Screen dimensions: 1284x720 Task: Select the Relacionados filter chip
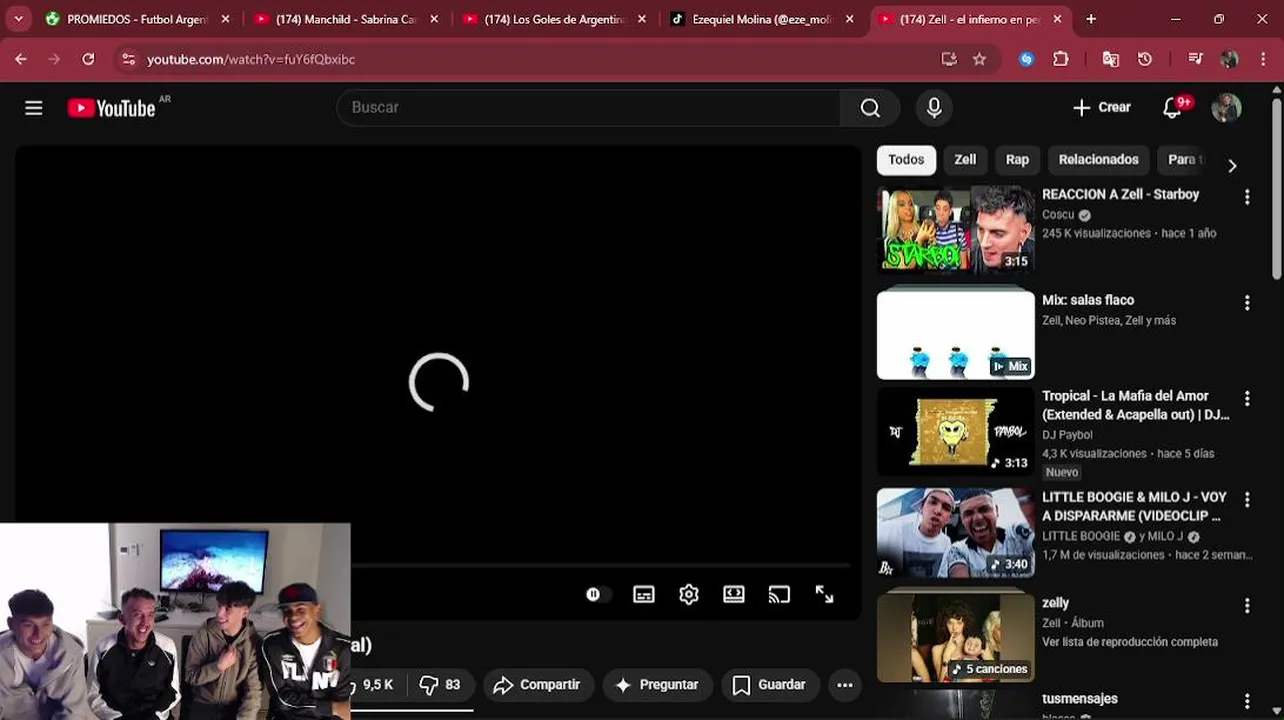pos(1098,160)
